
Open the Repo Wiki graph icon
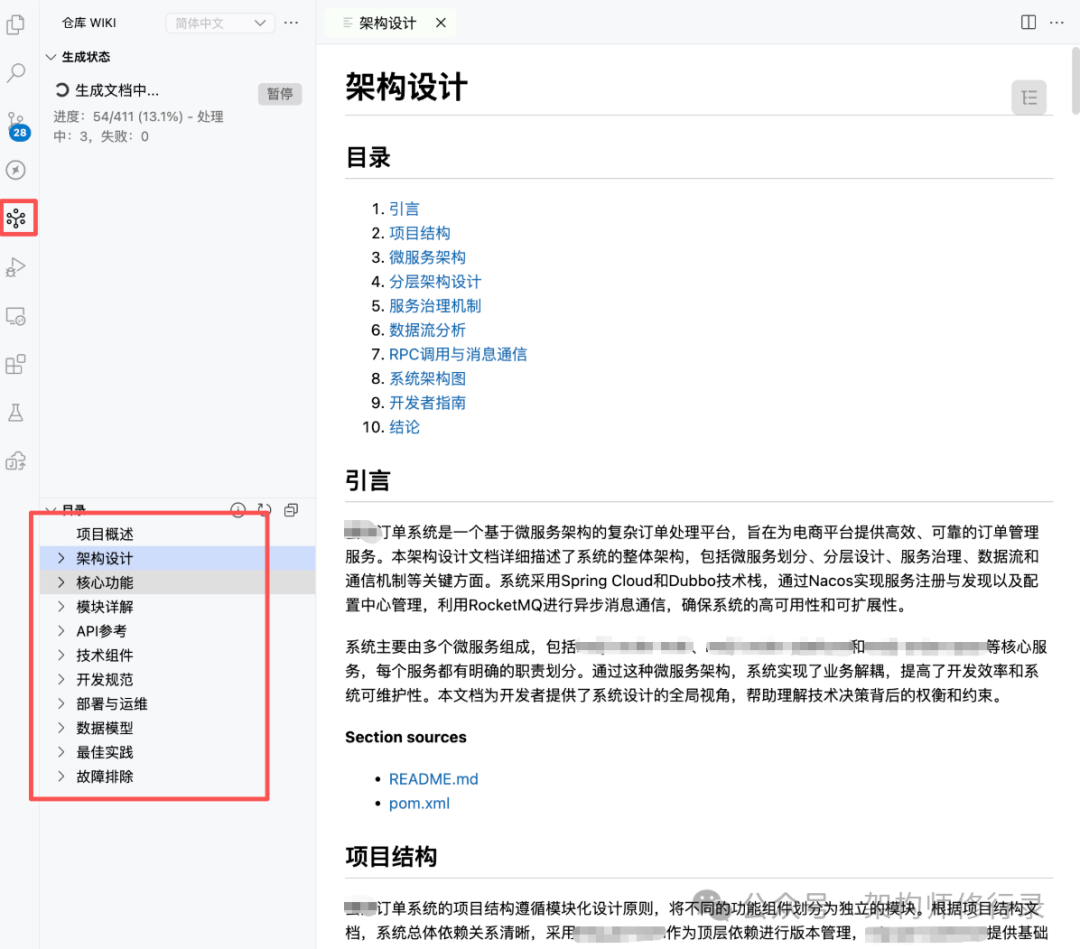(16, 219)
